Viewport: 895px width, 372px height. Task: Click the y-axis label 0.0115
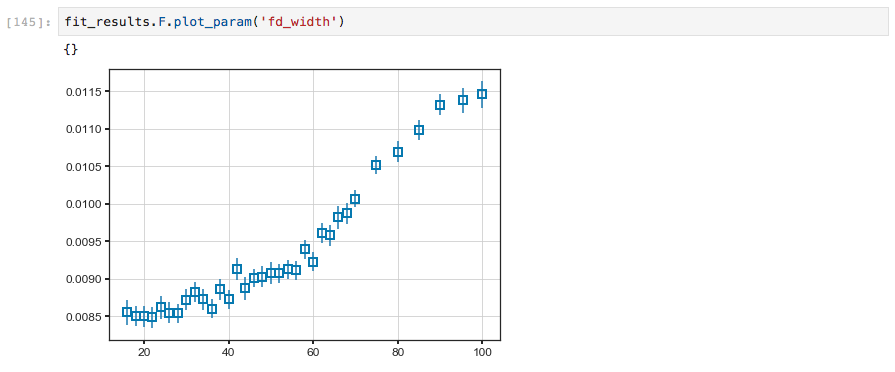[x=83, y=92]
